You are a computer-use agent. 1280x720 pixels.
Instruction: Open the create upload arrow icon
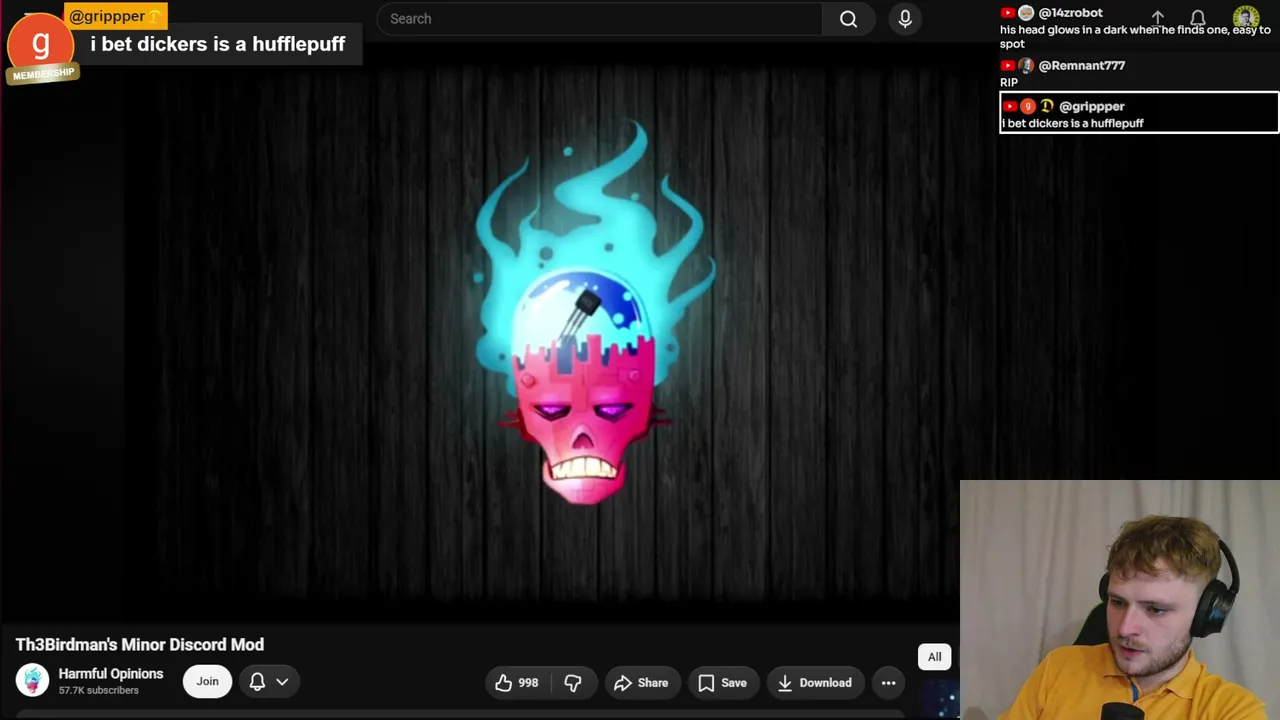(1157, 18)
